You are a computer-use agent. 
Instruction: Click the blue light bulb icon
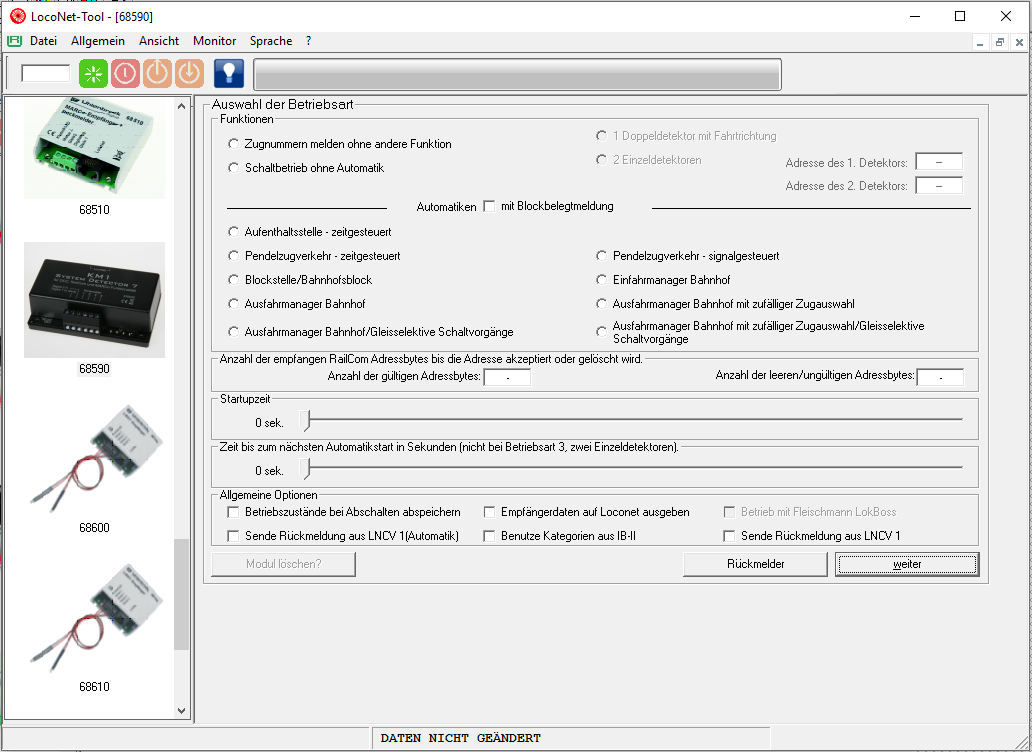tap(229, 74)
